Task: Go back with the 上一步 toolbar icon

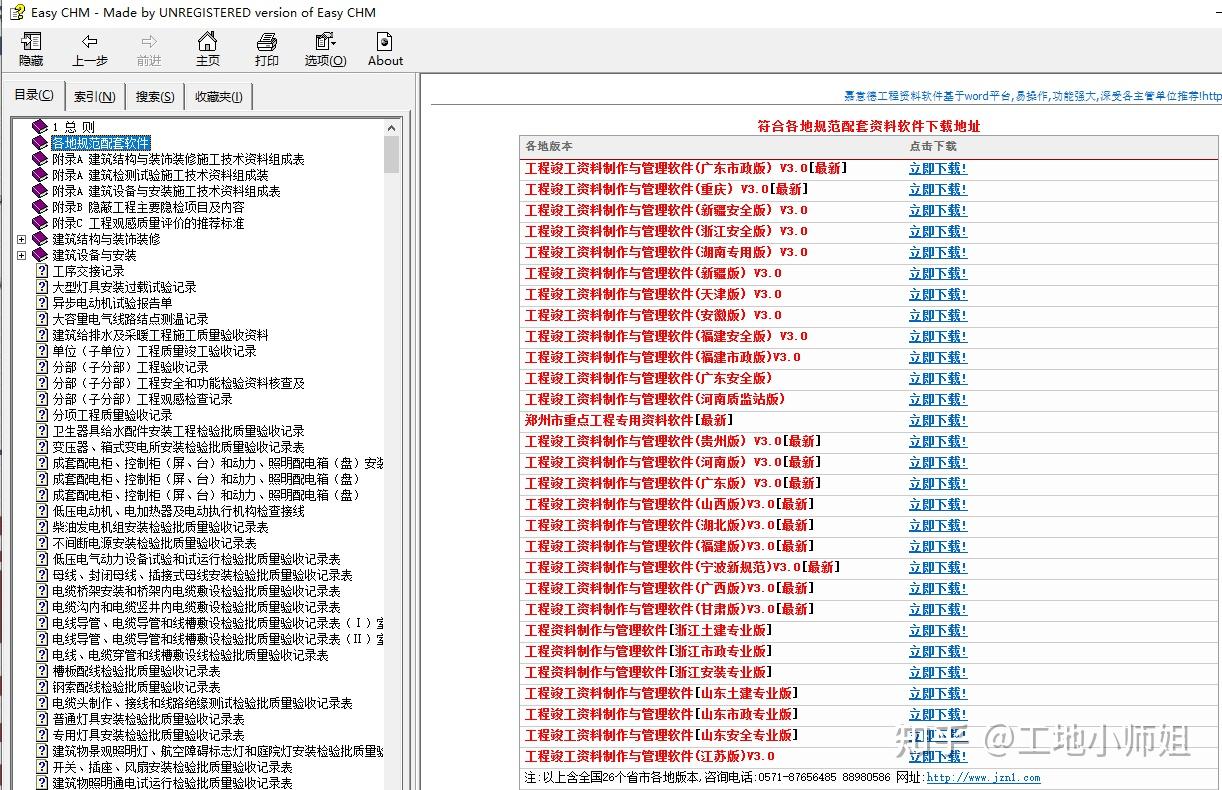Action: click(x=90, y=41)
